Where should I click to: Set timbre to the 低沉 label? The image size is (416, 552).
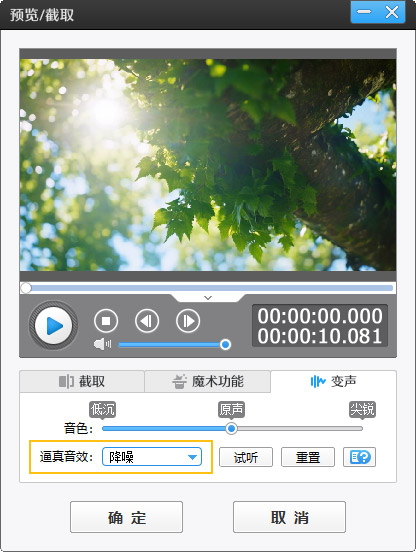coord(102,410)
